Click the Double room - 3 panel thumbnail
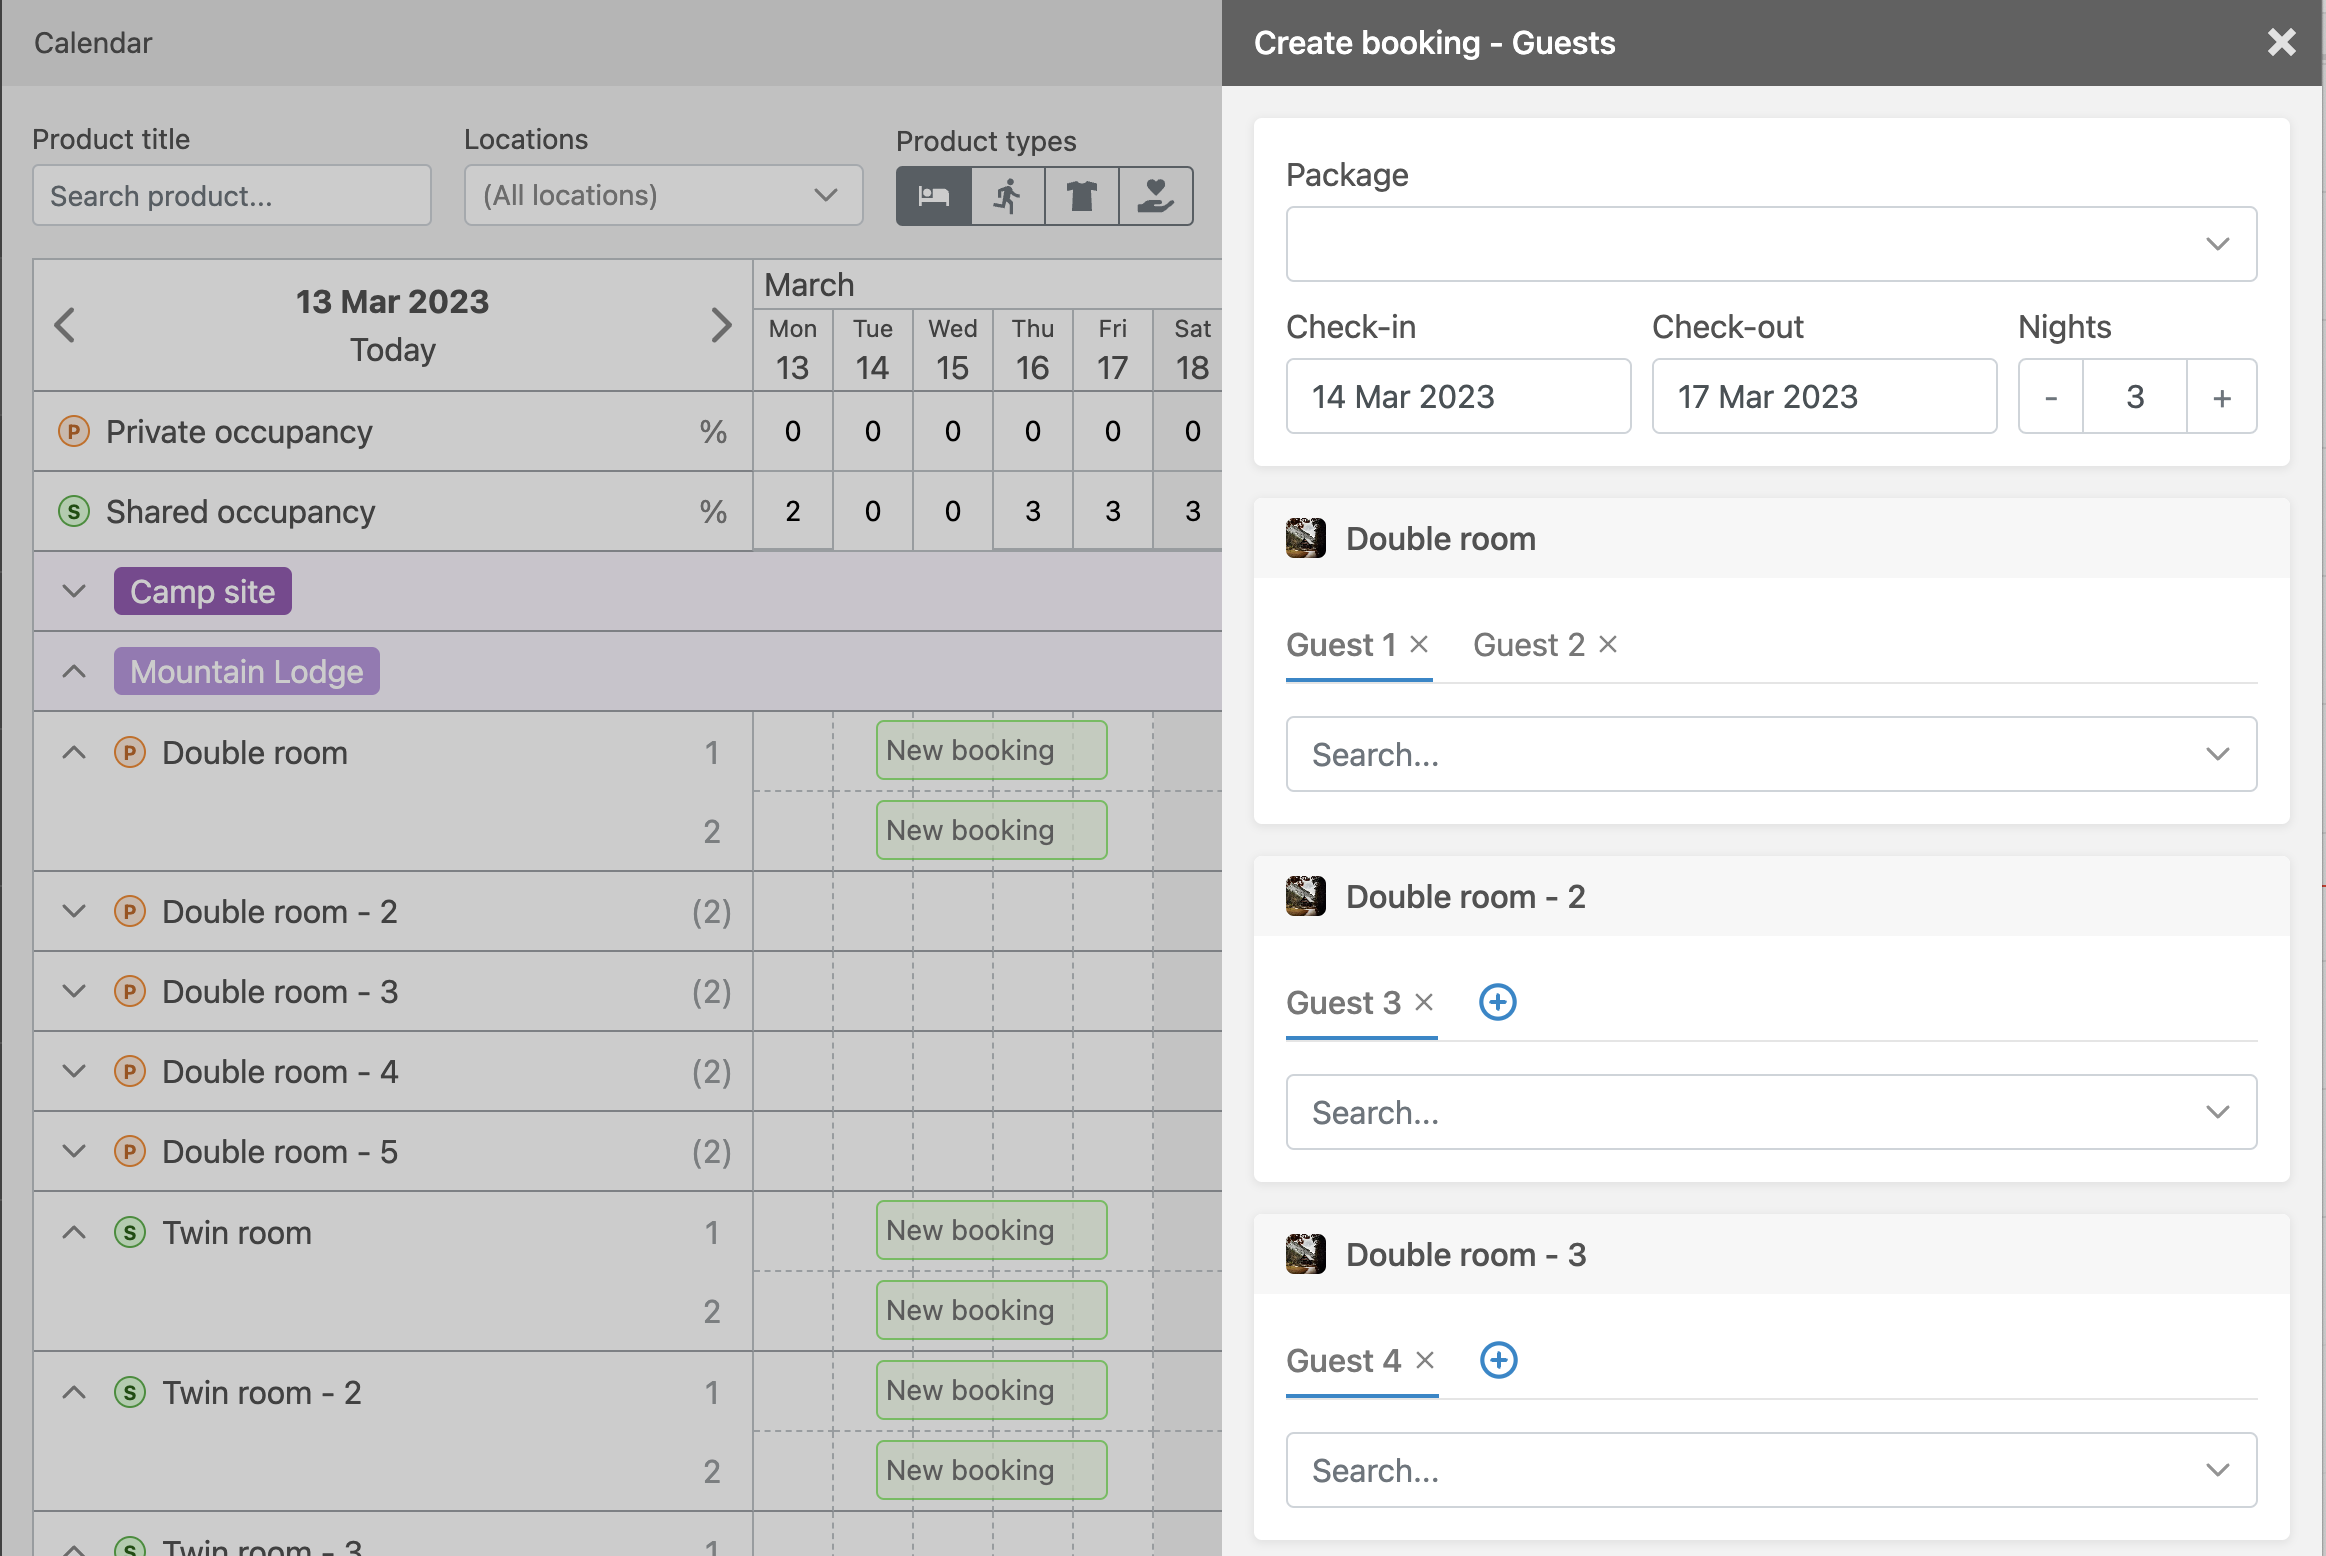Screen dimensions: 2326x1556 [1306, 1254]
